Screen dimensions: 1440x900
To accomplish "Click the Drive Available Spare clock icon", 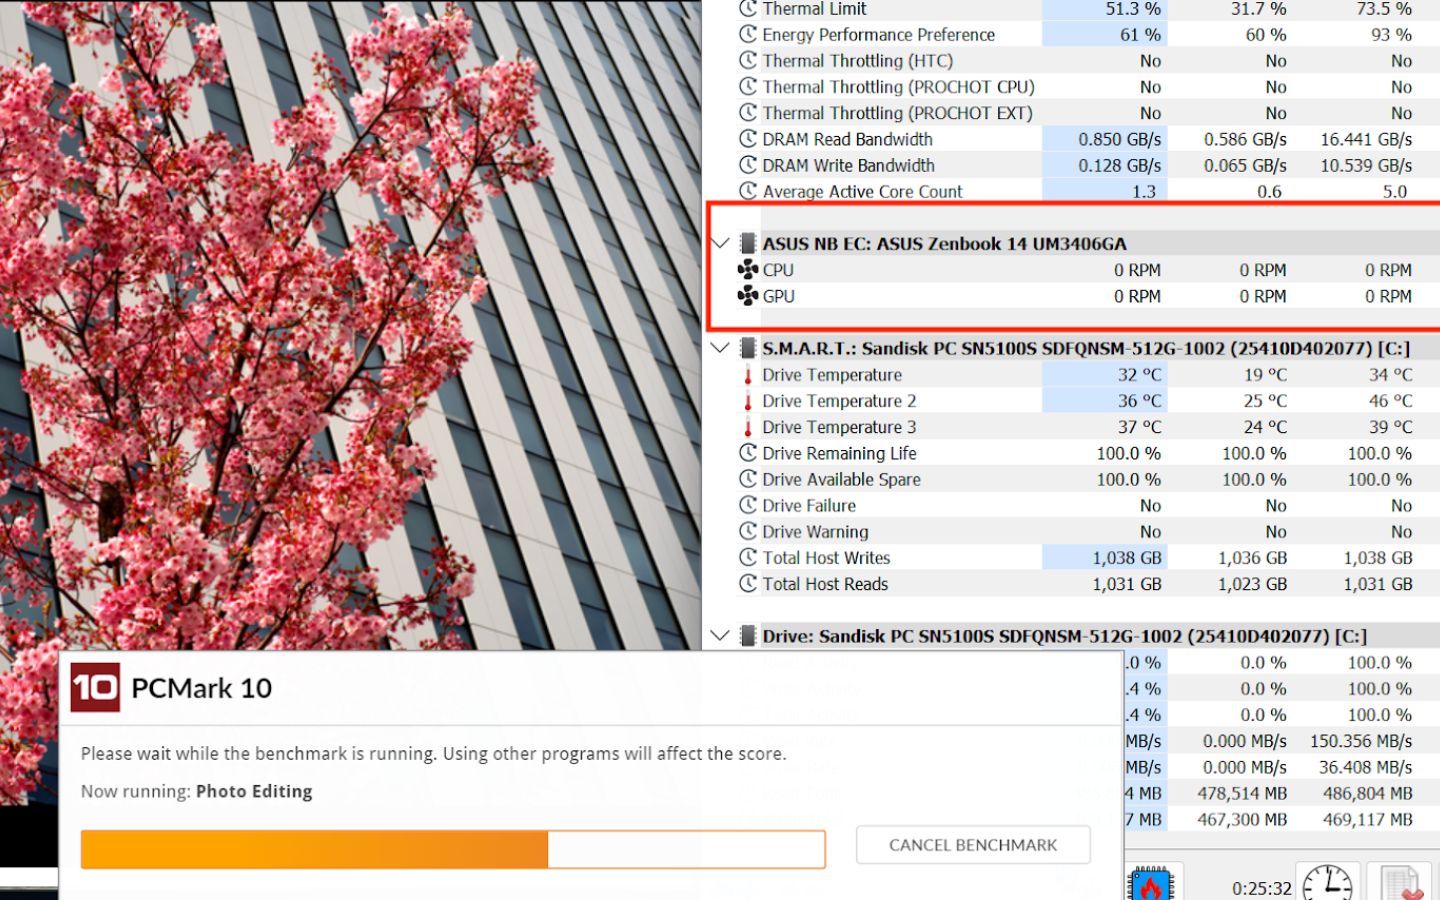I will 747,479.
